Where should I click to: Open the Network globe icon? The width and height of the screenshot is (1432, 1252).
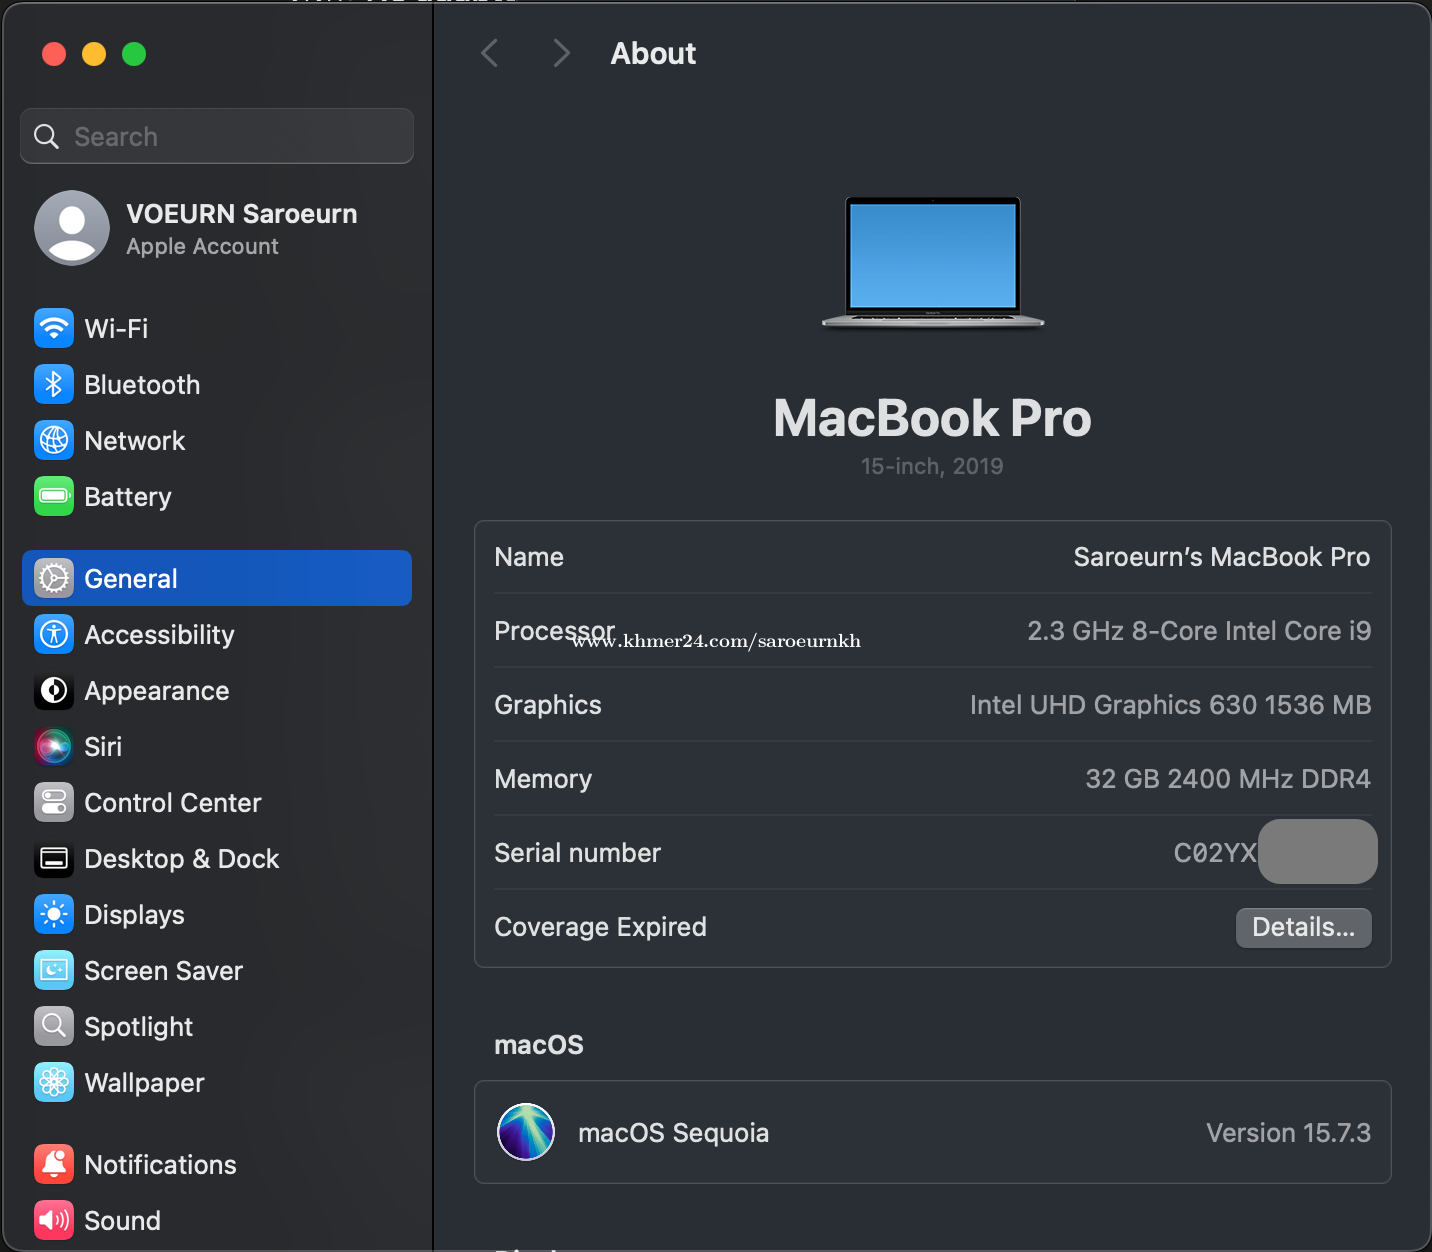point(54,440)
